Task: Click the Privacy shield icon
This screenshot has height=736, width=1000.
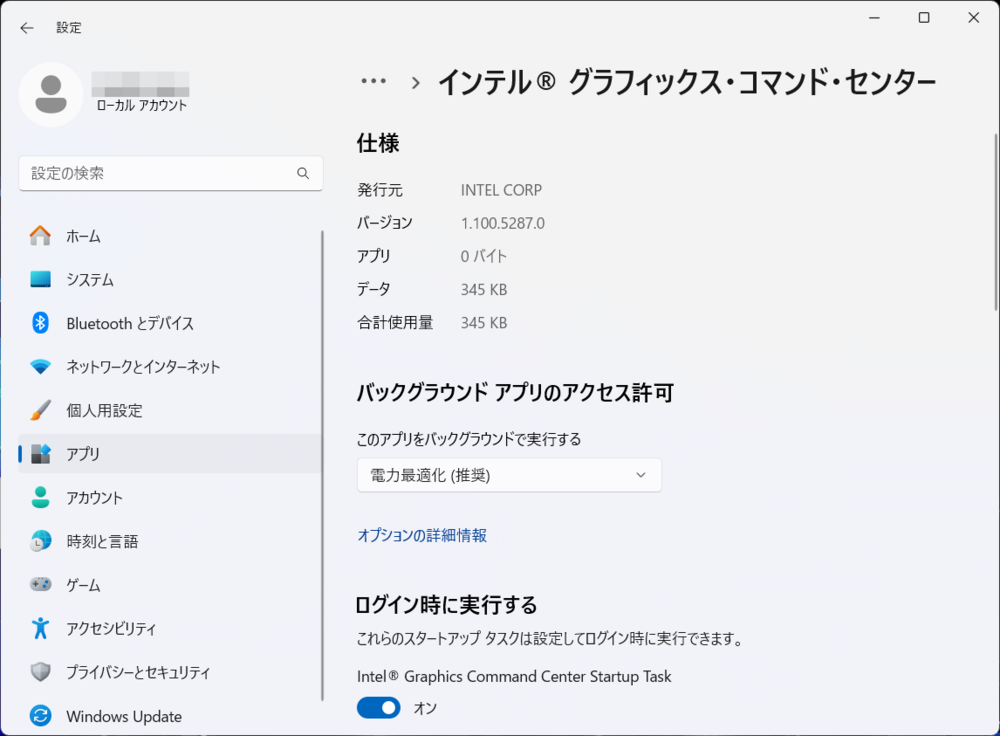Action: (x=40, y=672)
